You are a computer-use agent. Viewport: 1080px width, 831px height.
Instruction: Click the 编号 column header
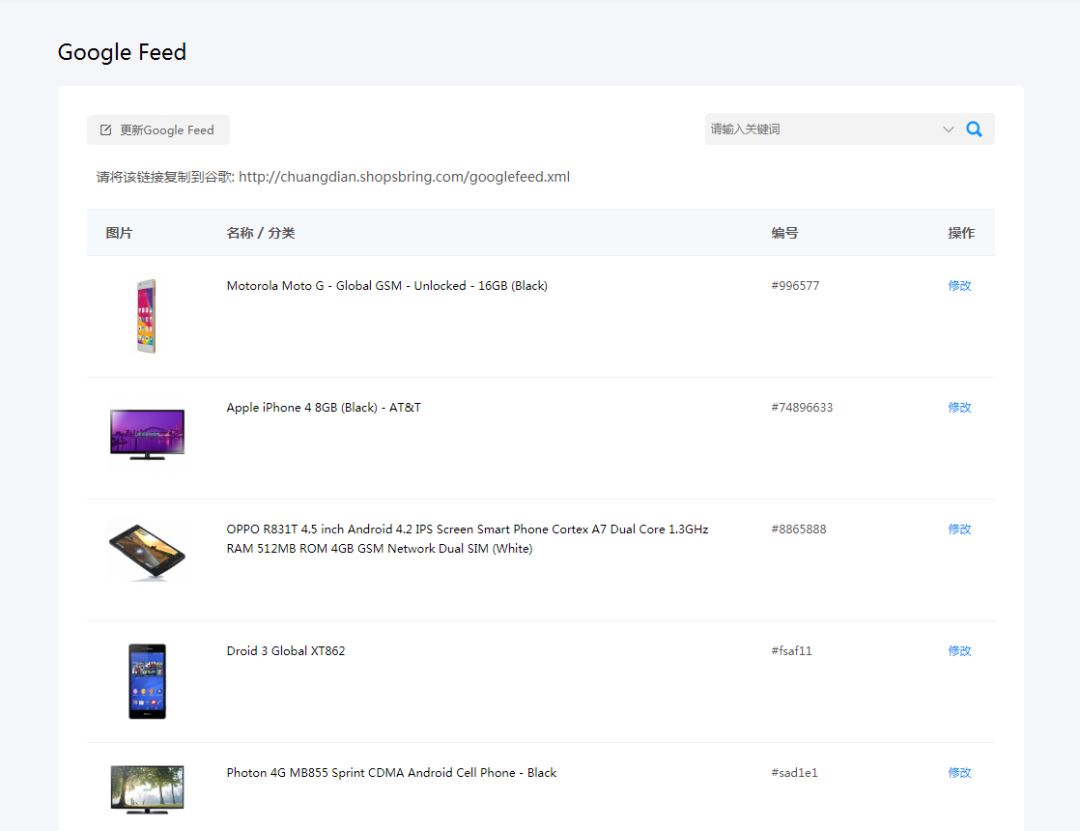(784, 233)
